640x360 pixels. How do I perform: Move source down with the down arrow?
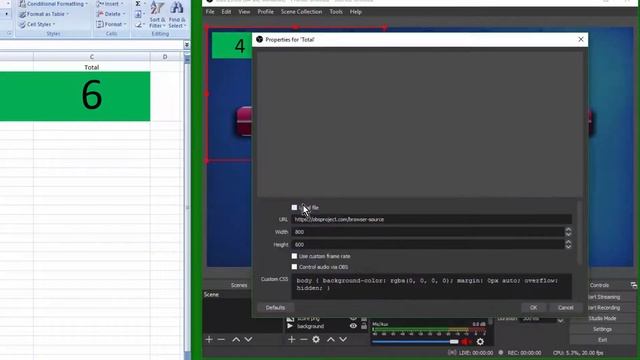(343, 339)
